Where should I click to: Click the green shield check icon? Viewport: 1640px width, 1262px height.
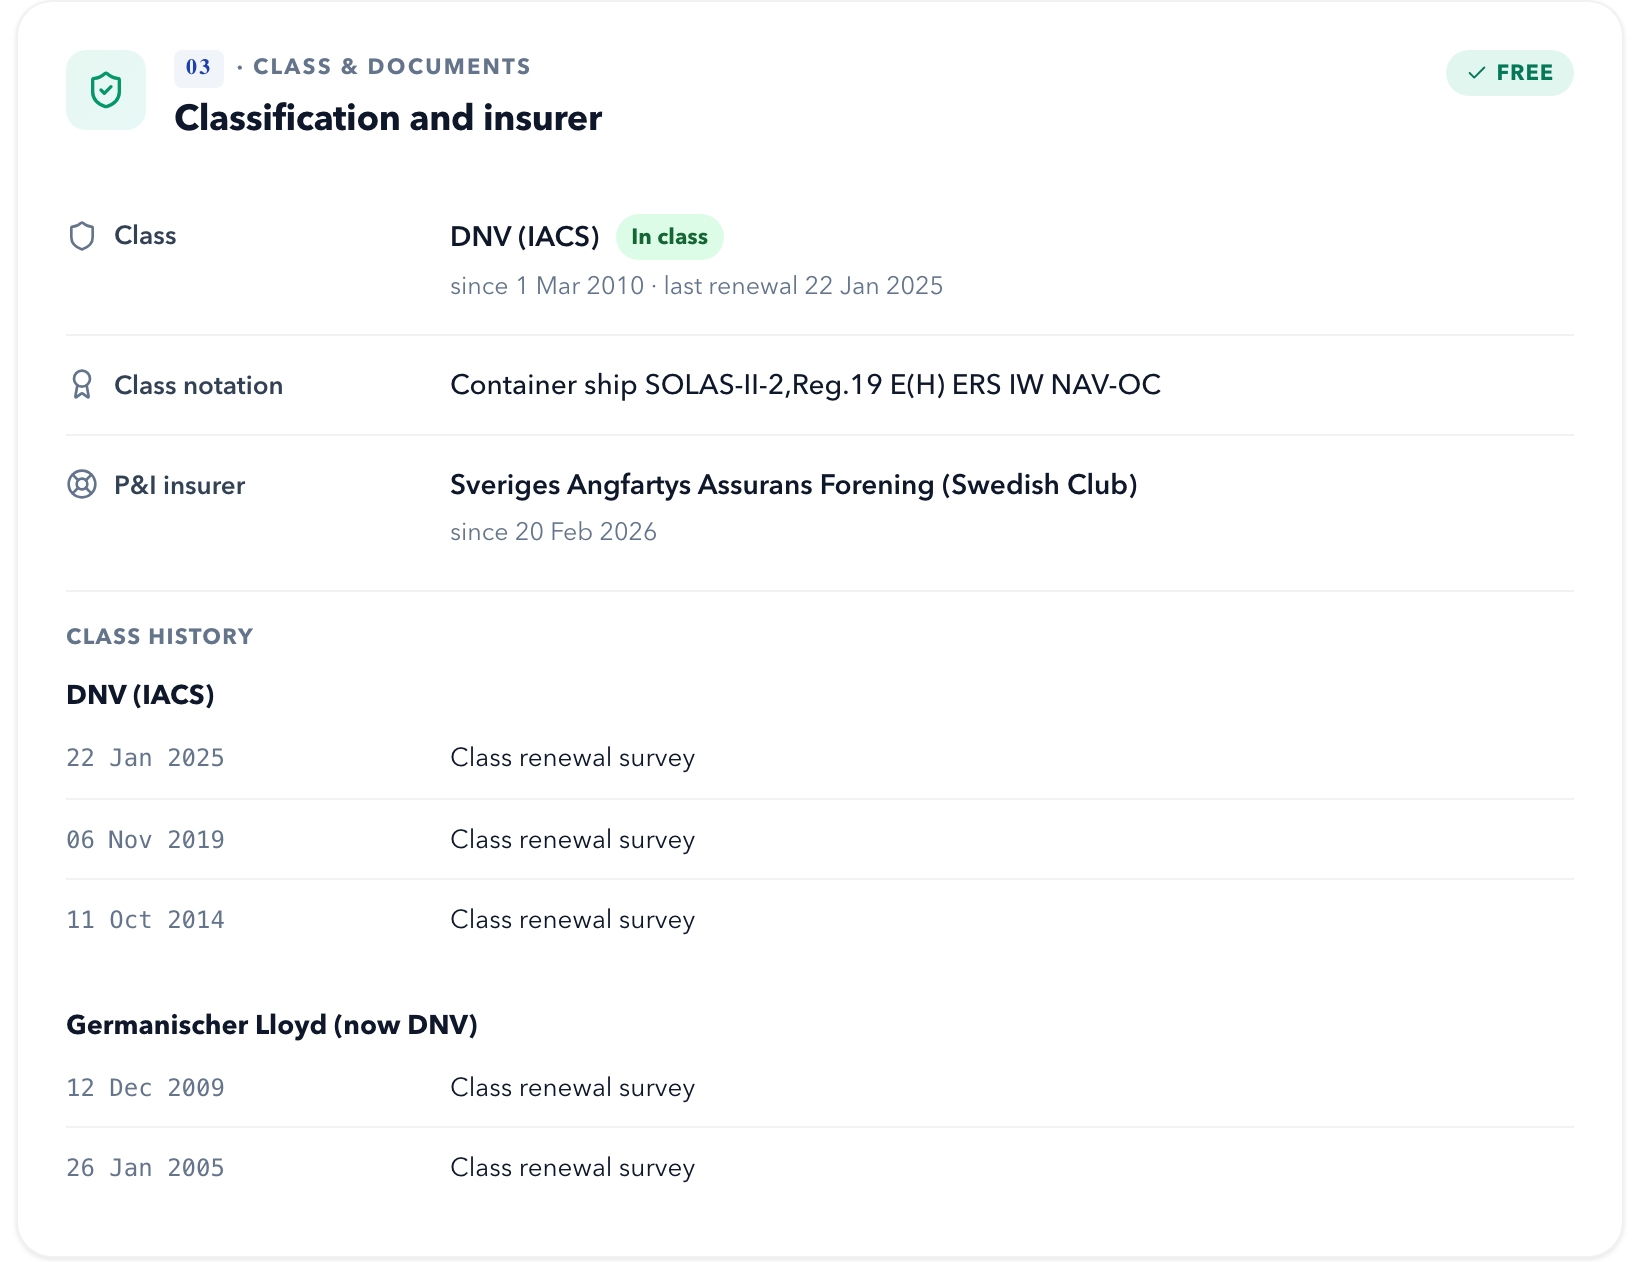106,90
